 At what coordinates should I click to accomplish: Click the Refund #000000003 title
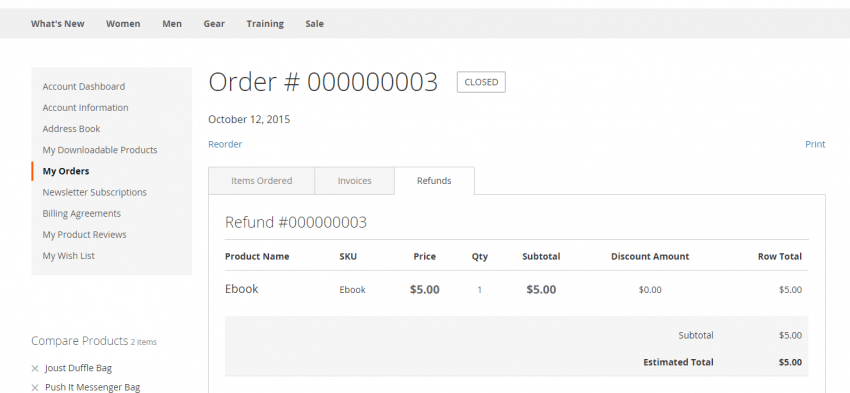(296, 222)
